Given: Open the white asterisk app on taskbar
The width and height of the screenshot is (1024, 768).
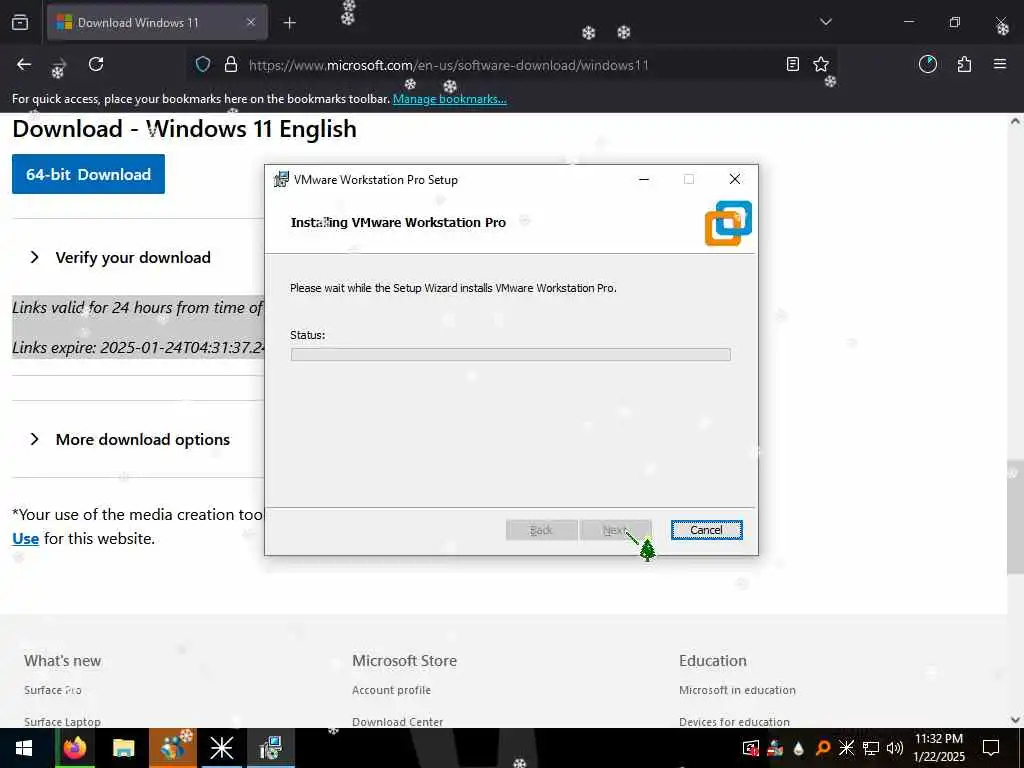Looking at the screenshot, I should coord(221,748).
